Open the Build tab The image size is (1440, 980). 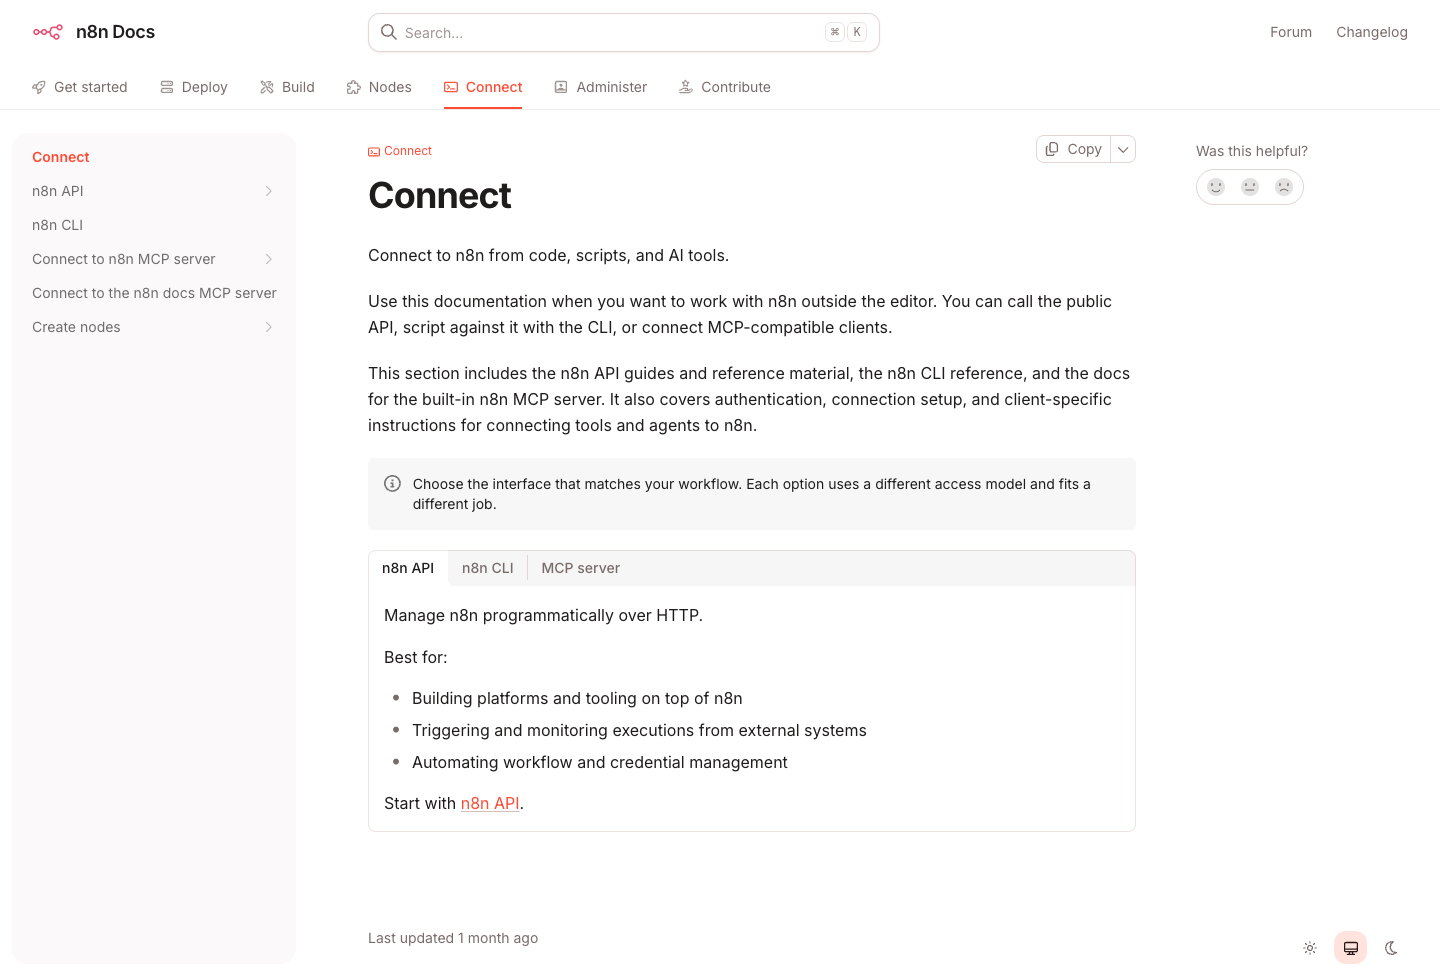pos(287,87)
